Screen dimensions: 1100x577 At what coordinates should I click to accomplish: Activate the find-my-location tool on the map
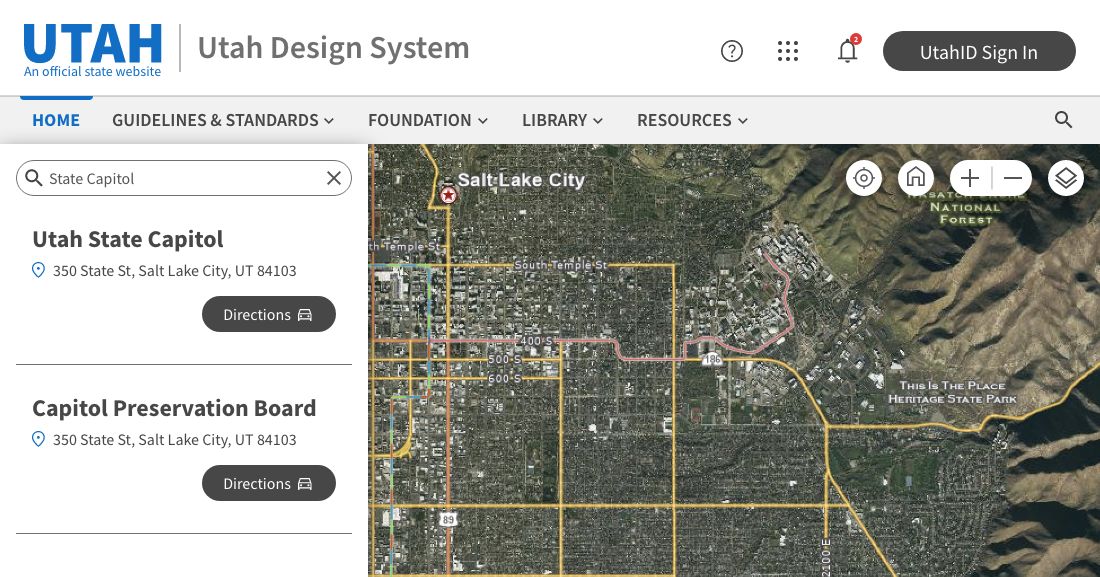click(x=864, y=178)
